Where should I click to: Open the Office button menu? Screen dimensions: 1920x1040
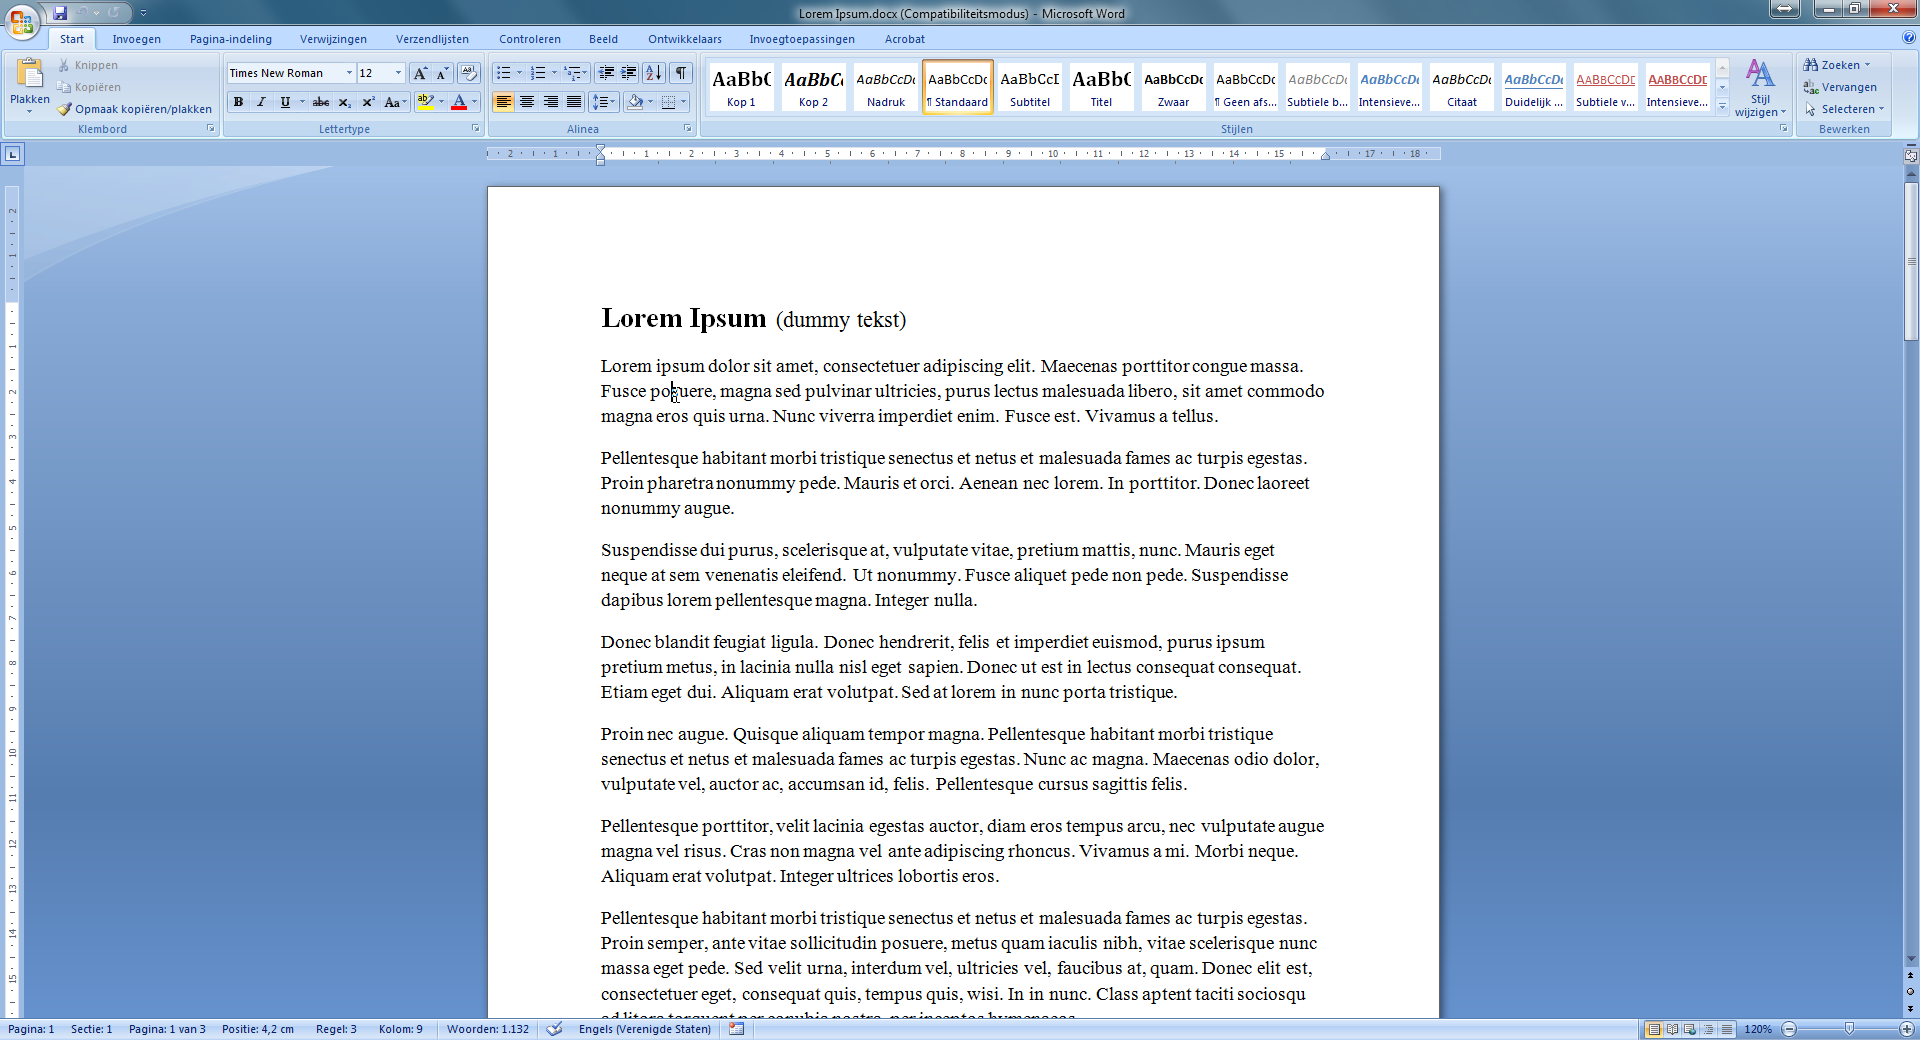tap(22, 21)
